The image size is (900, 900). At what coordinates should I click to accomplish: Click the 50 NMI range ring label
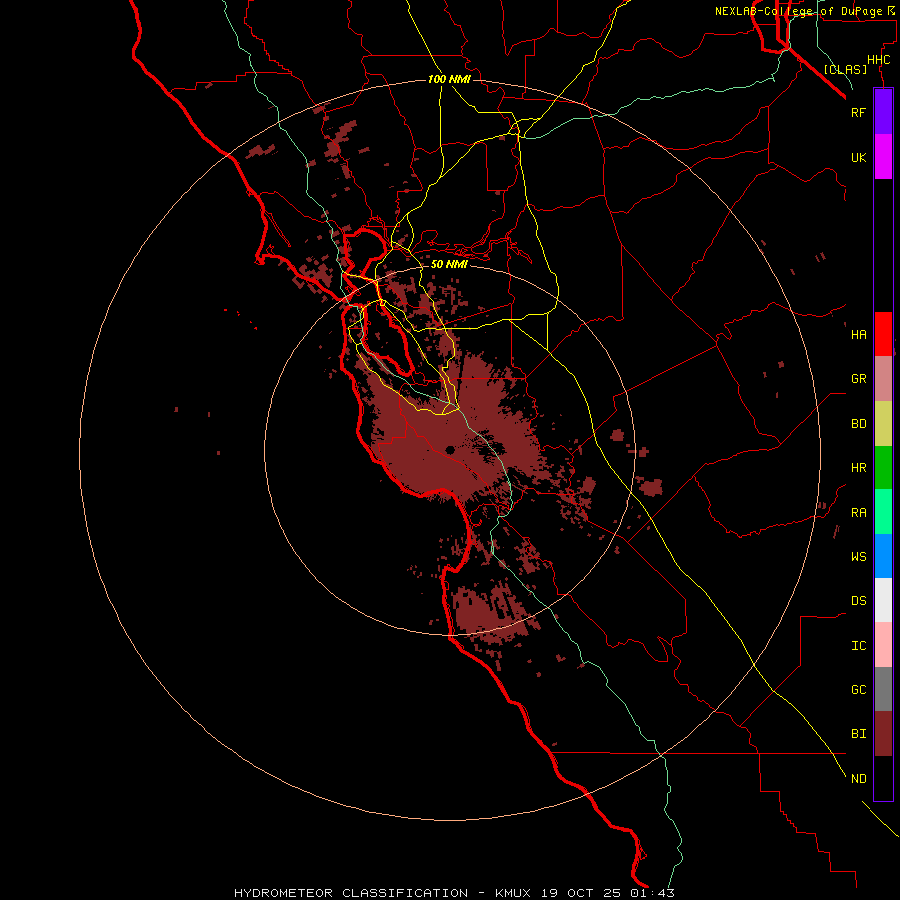pyautogui.click(x=449, y=264)
